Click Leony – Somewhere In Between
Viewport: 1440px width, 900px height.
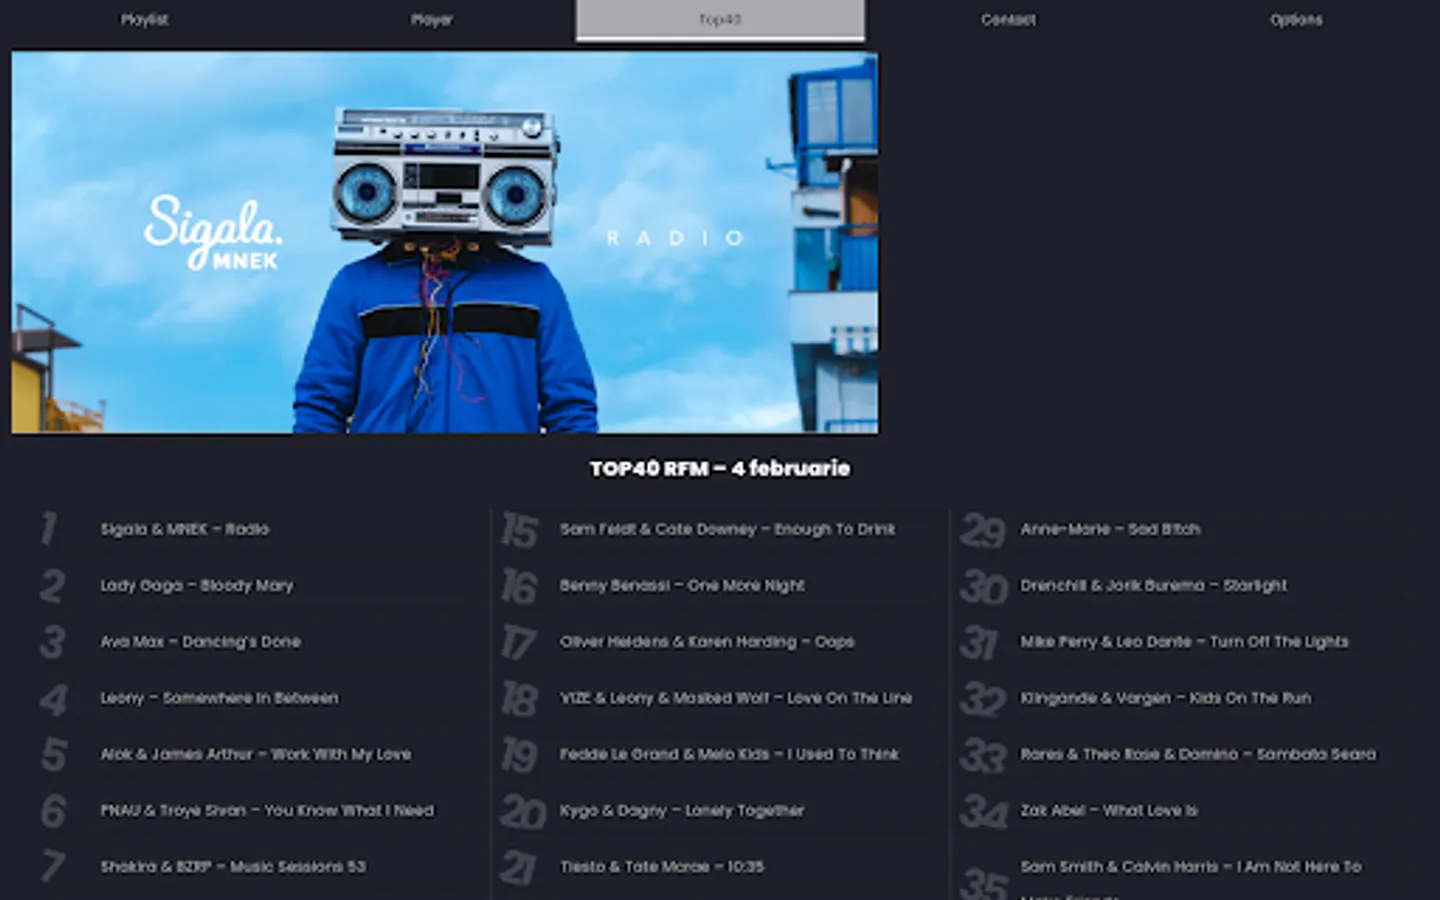219,697
